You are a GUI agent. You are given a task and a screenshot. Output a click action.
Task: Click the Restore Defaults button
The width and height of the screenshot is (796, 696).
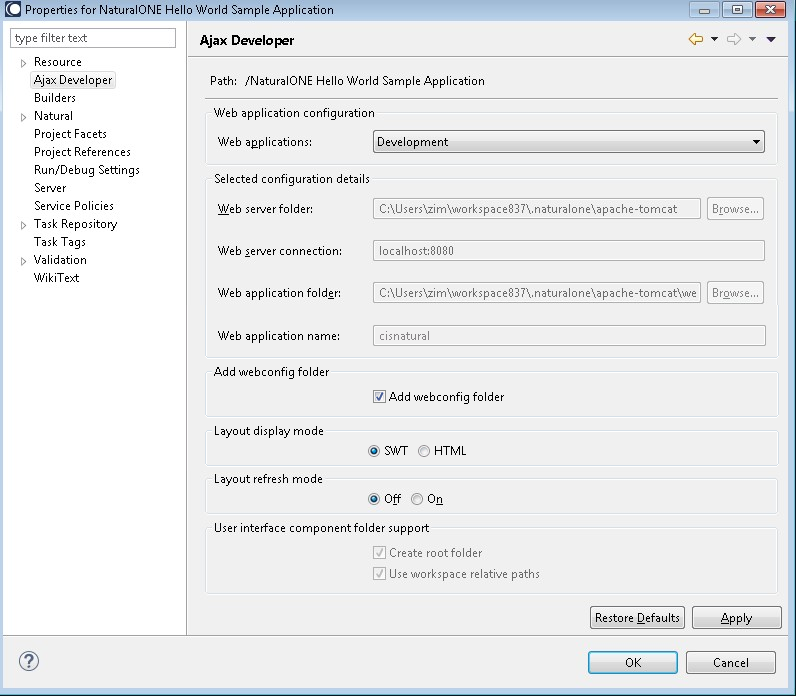(x=638, y=618)
